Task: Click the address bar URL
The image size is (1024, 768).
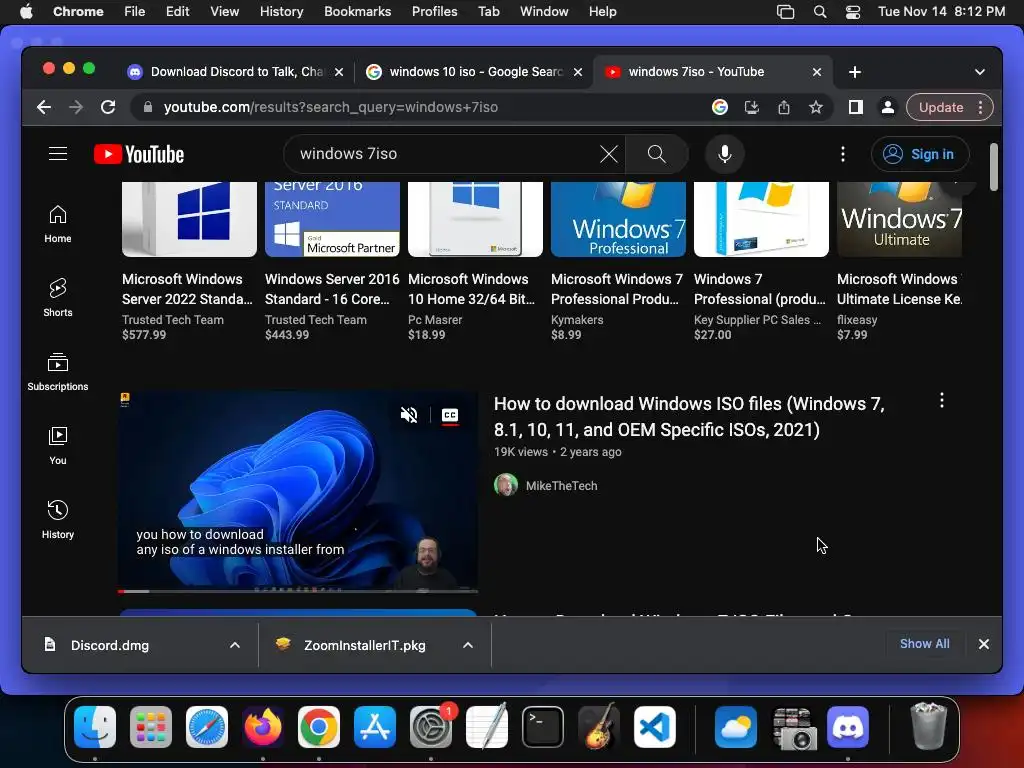Action: coord(330,107)
